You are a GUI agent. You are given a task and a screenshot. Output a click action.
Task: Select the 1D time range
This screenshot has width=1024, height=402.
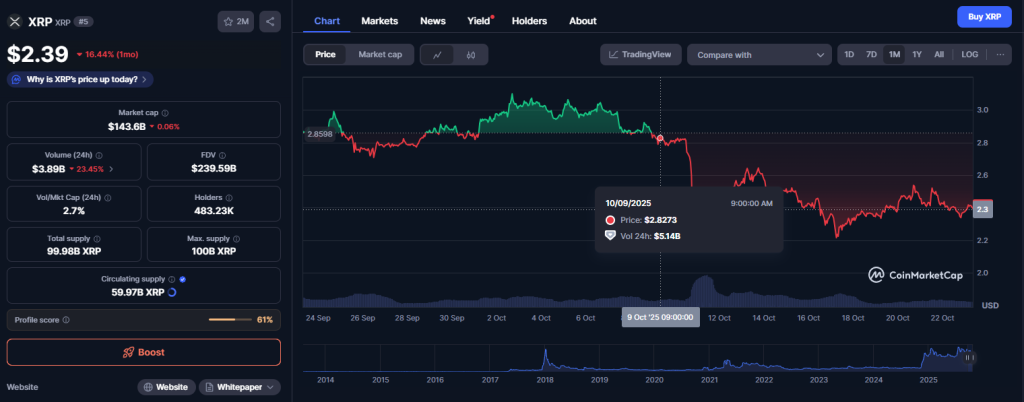(x=849, y=55)
